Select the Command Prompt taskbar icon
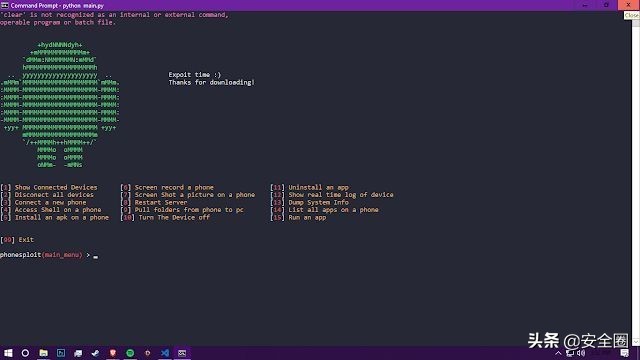Viewport: 640px width, 360px height. tap(182, 353)
